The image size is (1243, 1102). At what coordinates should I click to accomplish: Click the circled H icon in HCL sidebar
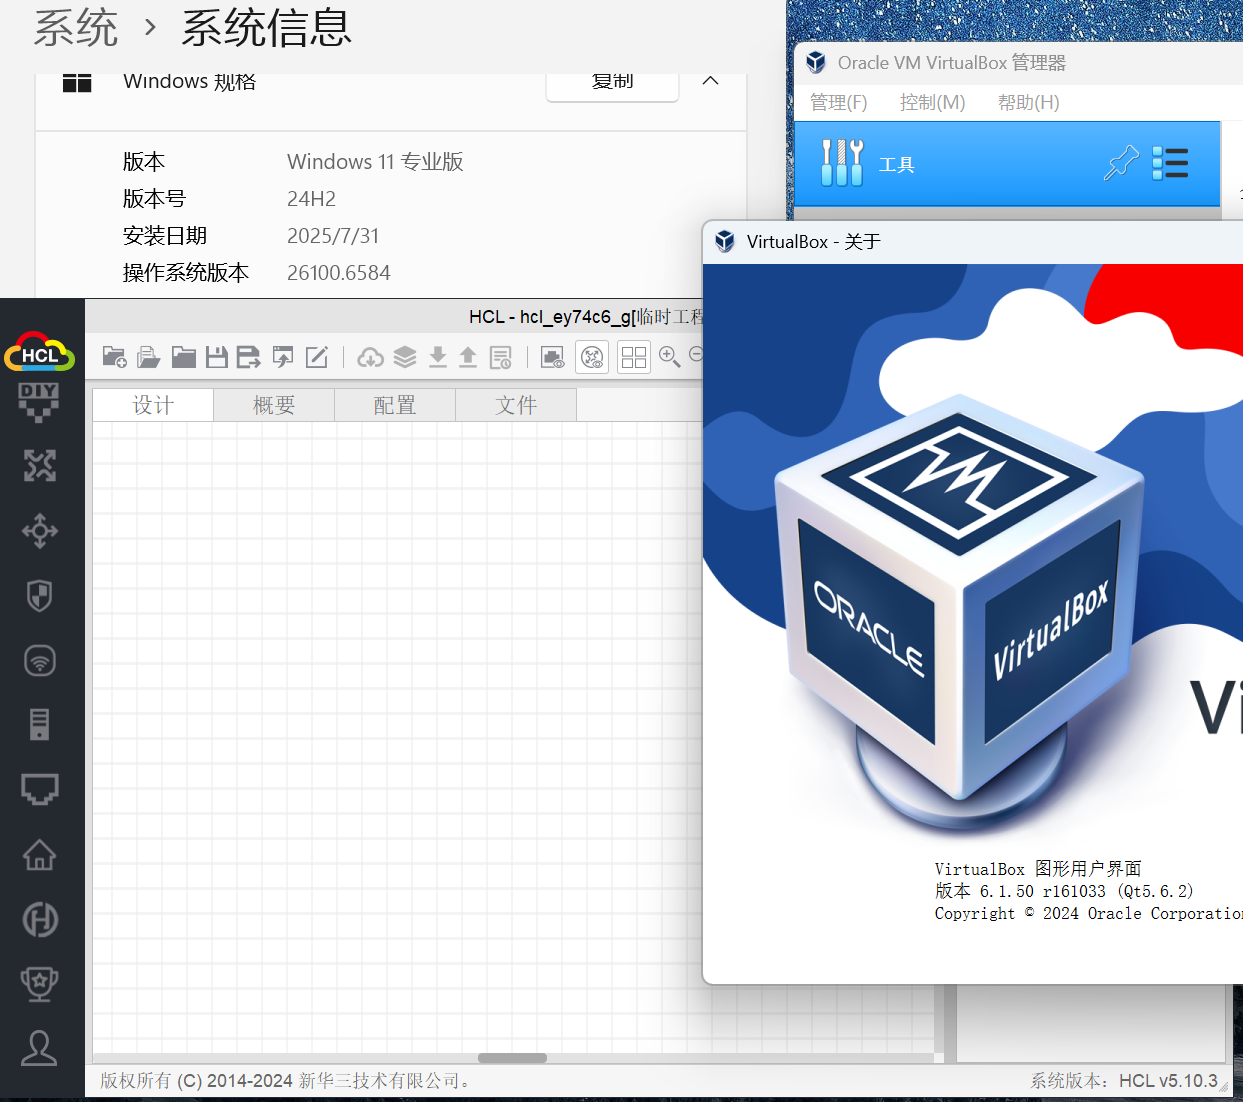pos(39,920)
